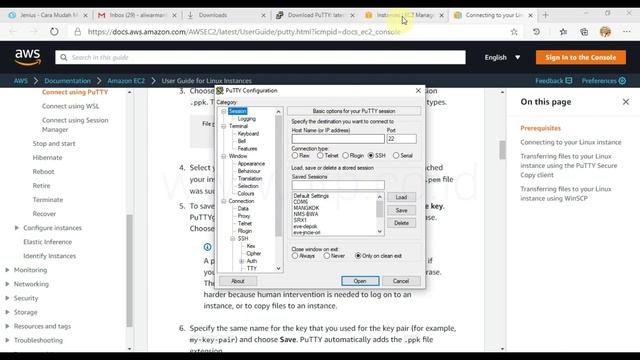The height and width of the screenshot is (360, 640).
Task: Expand Configure instances in sidebar
Action: pos(17,228)
